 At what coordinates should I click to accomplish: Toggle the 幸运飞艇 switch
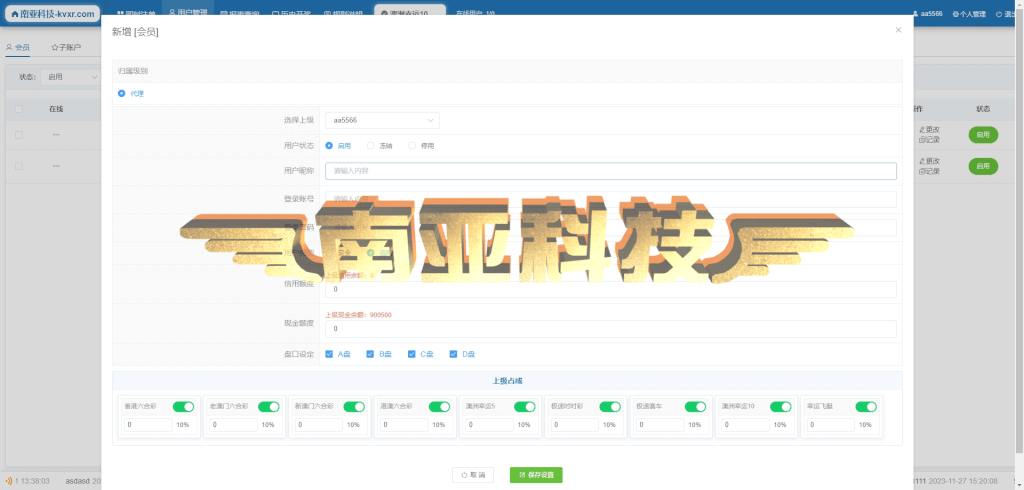pyautogui.click(x=866, y=406)
